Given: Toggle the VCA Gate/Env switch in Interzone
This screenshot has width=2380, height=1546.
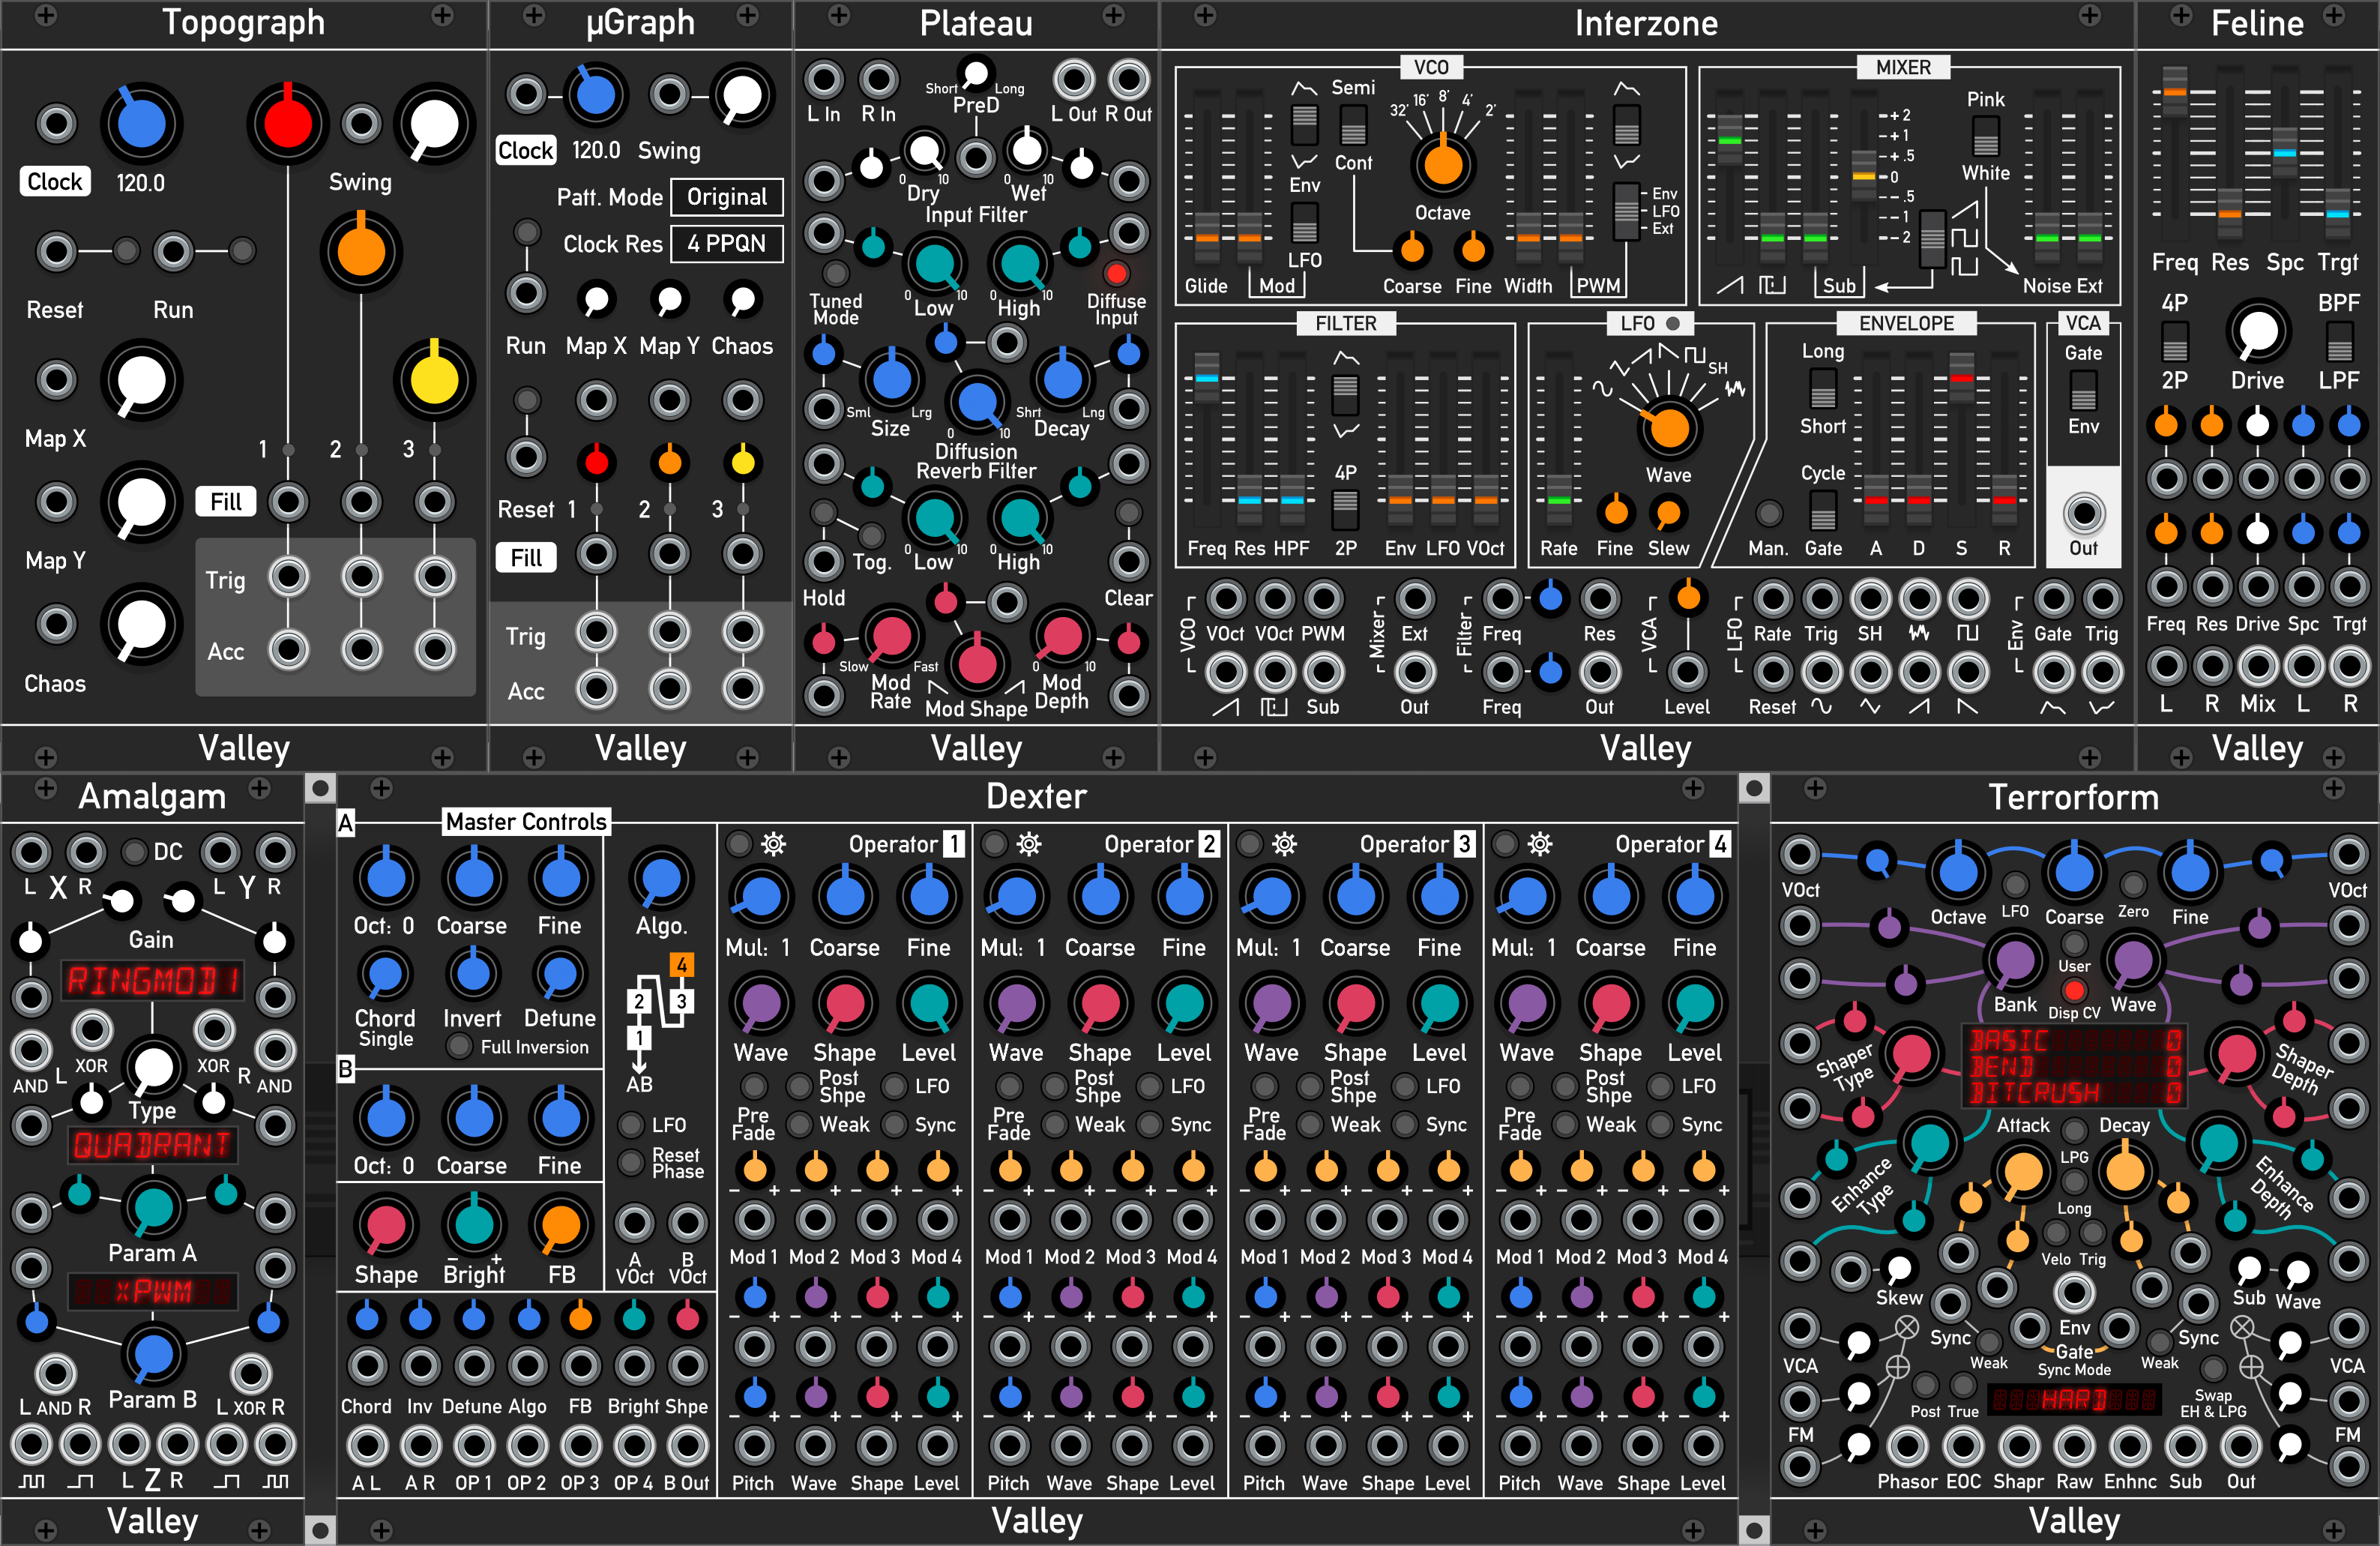Looking at the screenshot, I should click(x=2083, y=390).
